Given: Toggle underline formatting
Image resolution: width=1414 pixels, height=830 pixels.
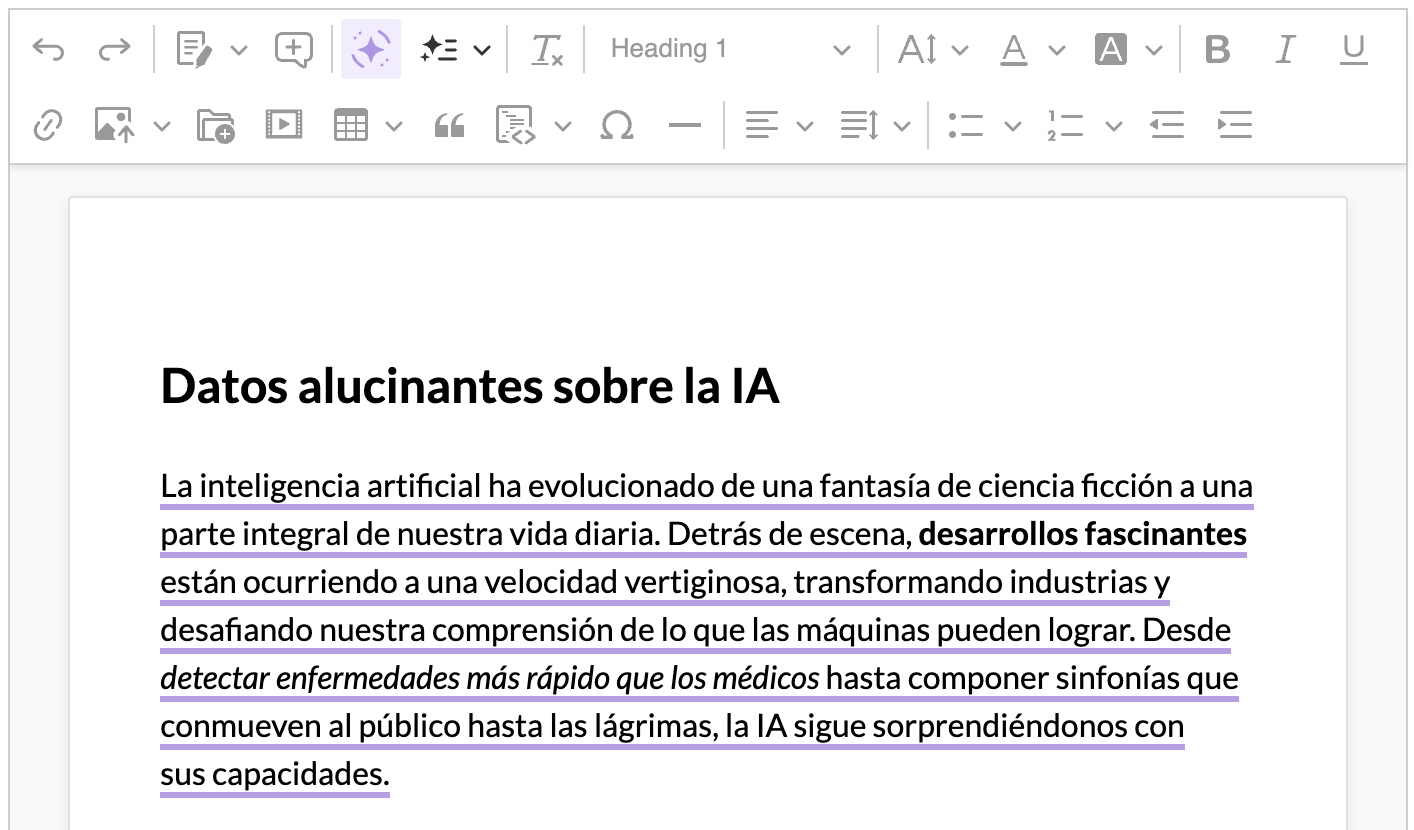Looking at the screenshot, I should point(1352,48).
